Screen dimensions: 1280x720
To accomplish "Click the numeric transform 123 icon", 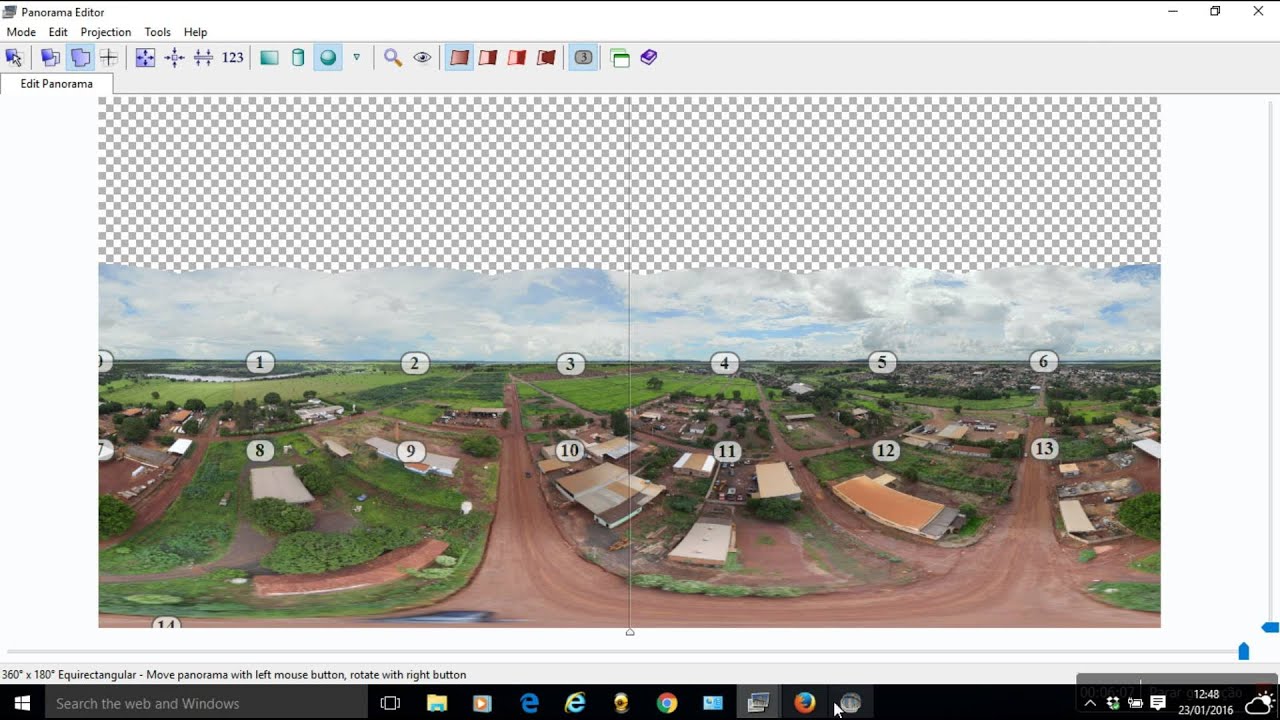I will click(233, 58).
